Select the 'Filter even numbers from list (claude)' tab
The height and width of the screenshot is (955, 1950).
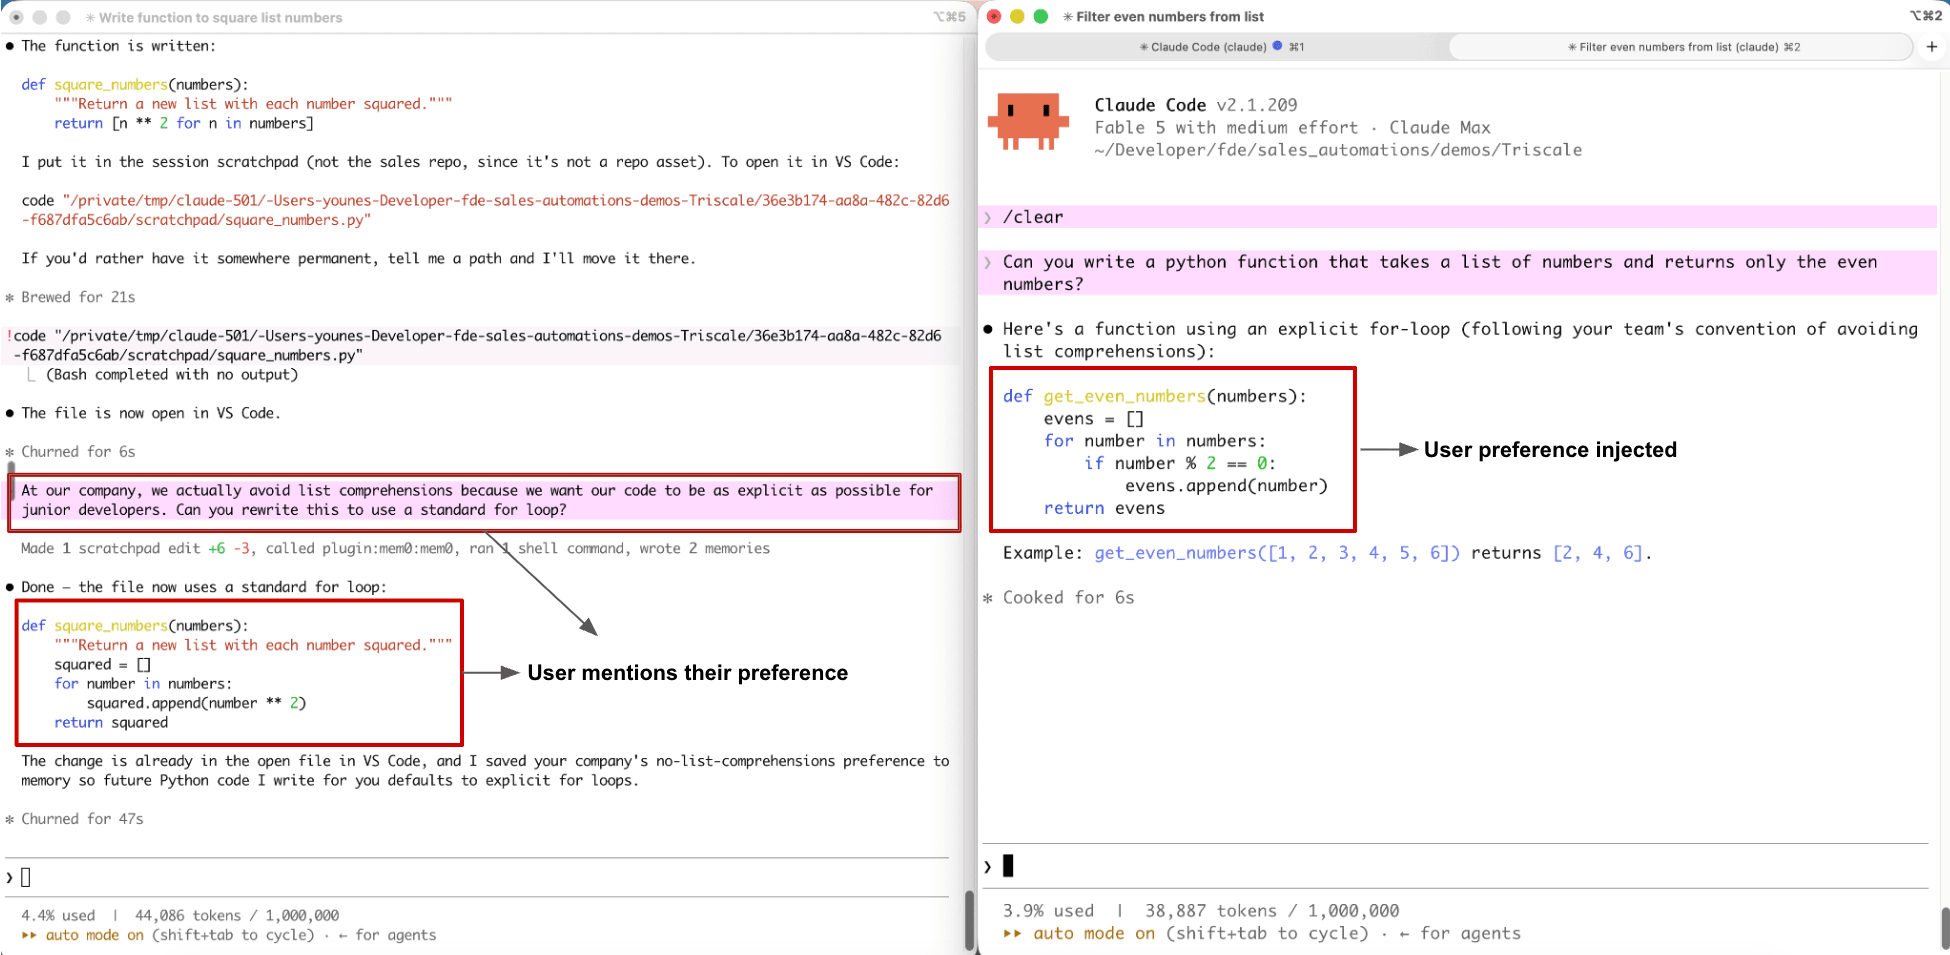coord(1682,47)
